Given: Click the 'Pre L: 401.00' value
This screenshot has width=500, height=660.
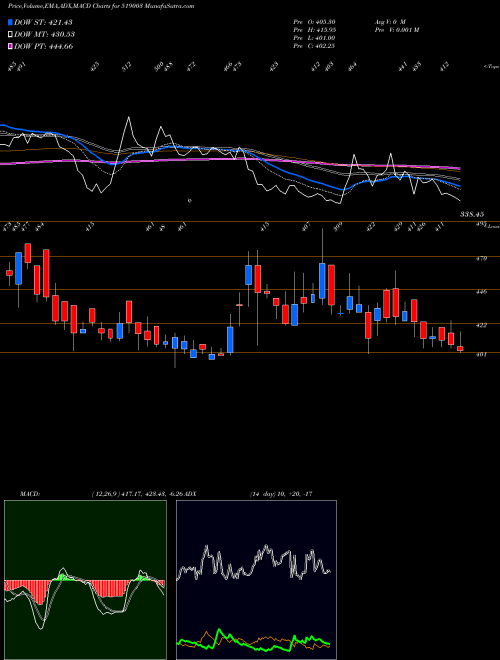Looking at the screenshot, I should (314, 38).
